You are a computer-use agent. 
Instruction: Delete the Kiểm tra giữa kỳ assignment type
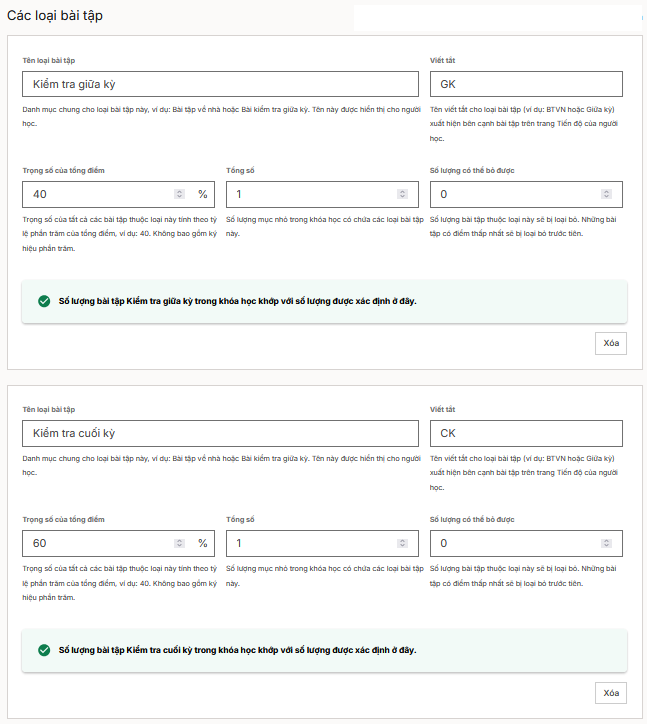[611, 343]
